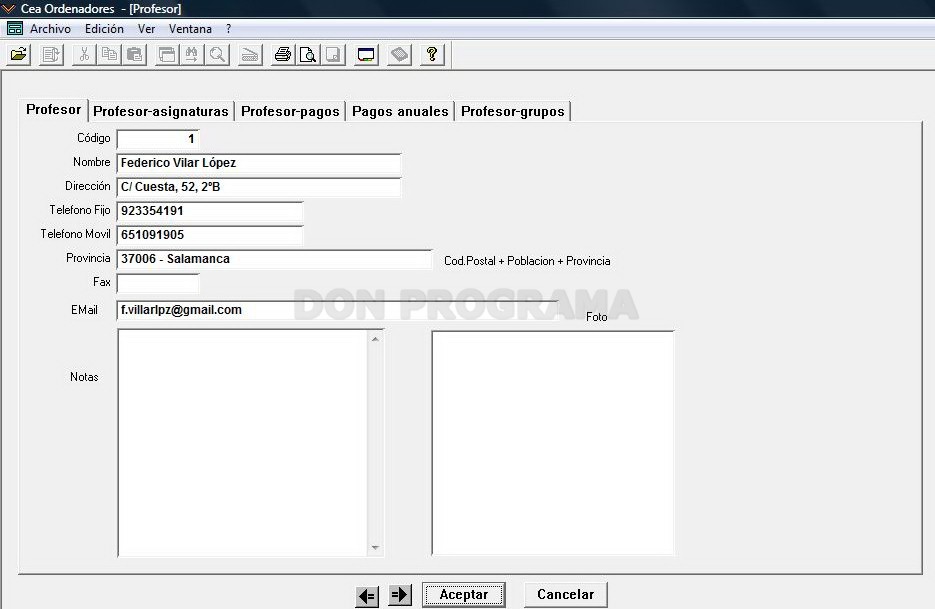Click into the empty Fax field

tap(158, 283)
